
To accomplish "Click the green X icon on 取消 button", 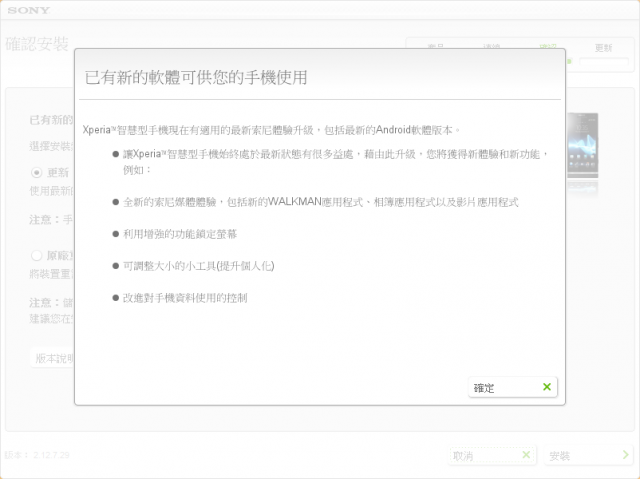I will pyautogui.click(x=526, y=455).
